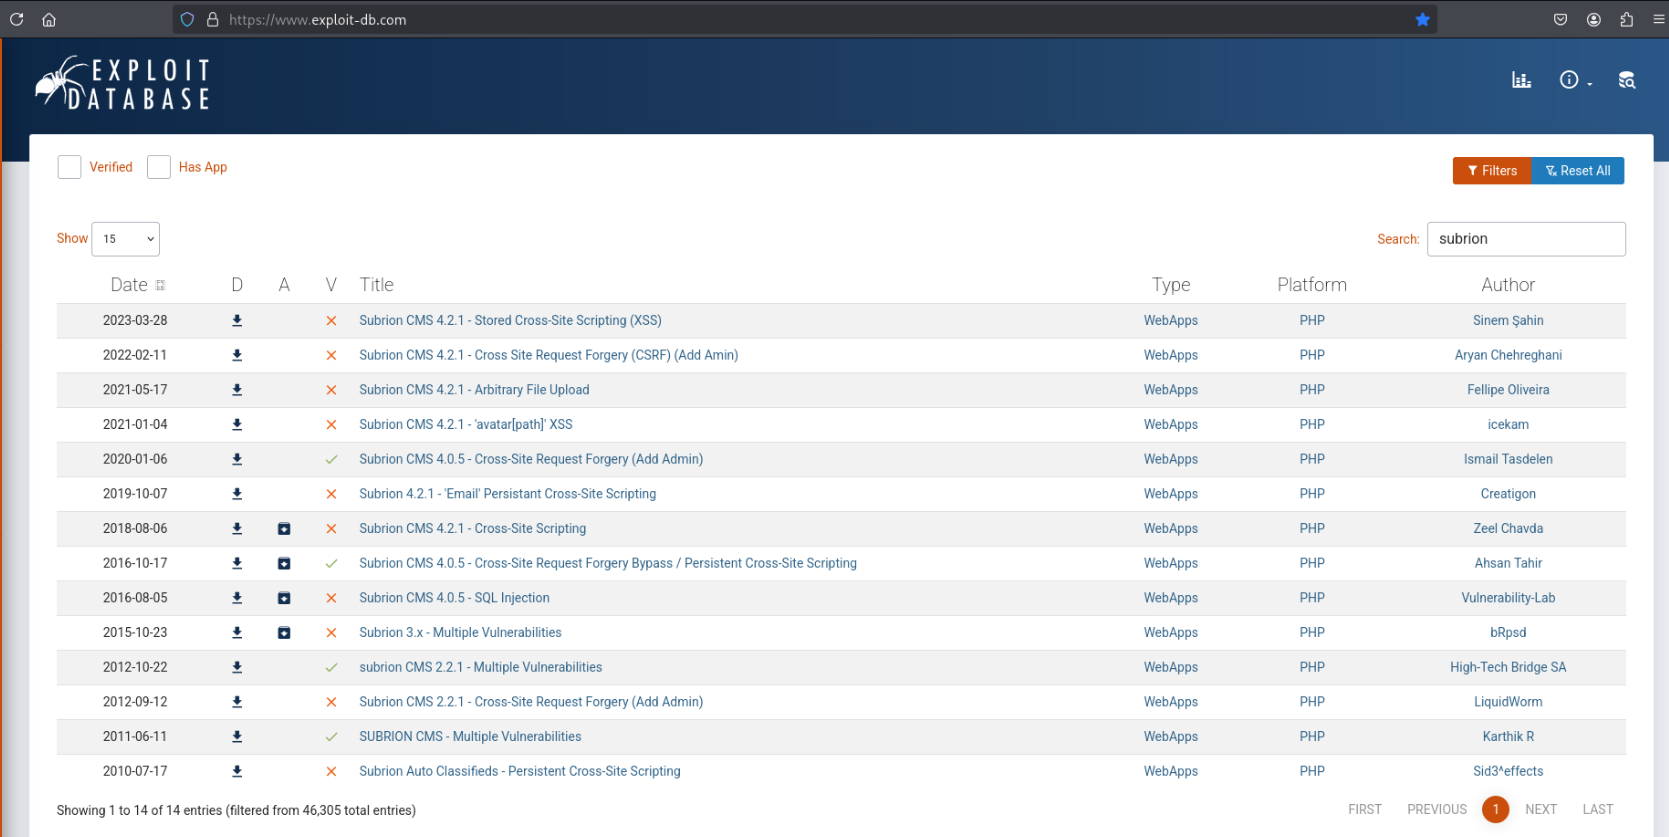Enable the Verified checkbox filter
Image resolution: width=1669 pixels, height=837 pixels.
click(x=69, y=167)
